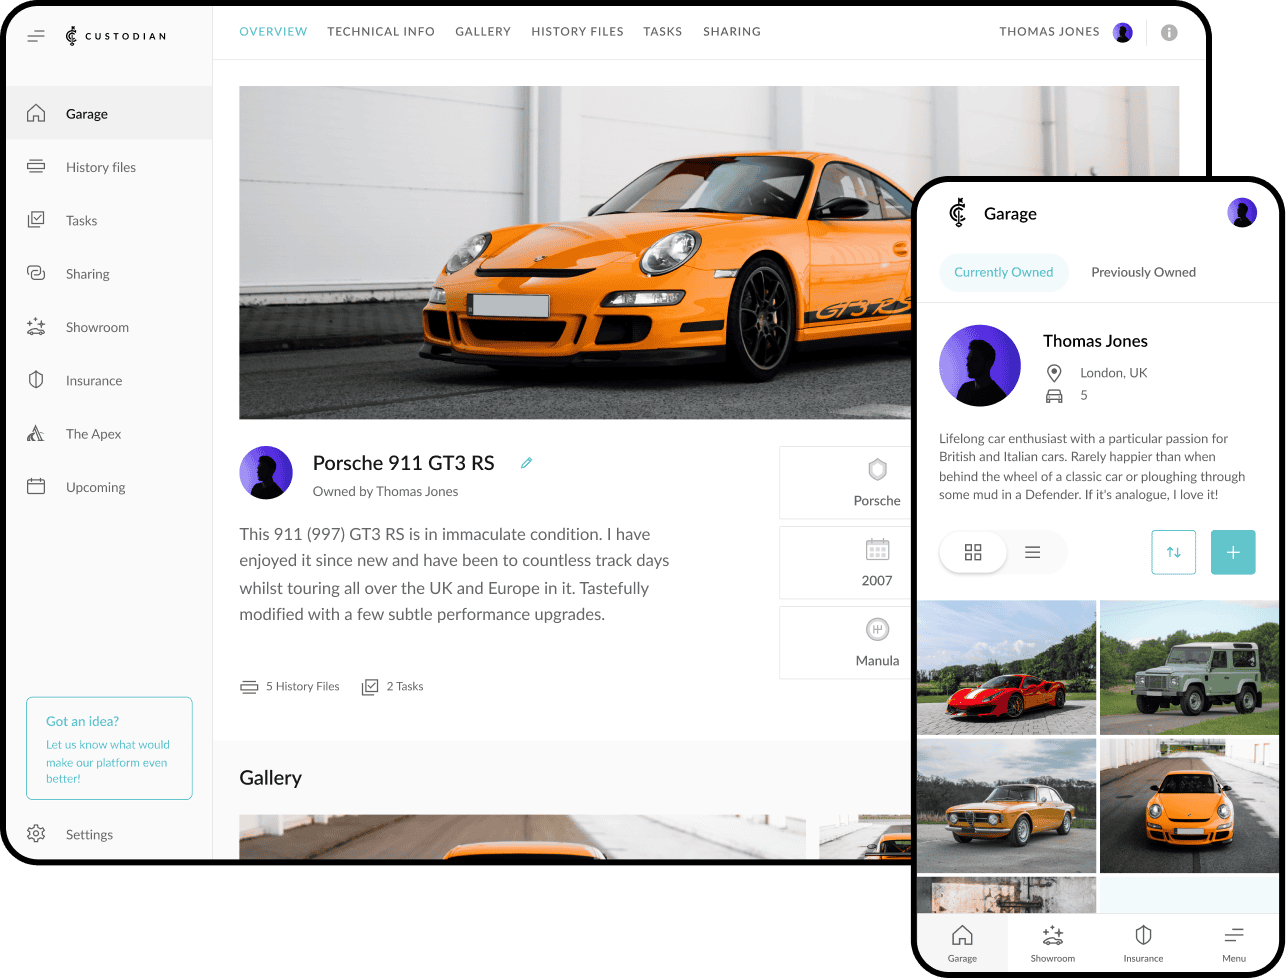Open the Technical Info tab

point(381,32)
